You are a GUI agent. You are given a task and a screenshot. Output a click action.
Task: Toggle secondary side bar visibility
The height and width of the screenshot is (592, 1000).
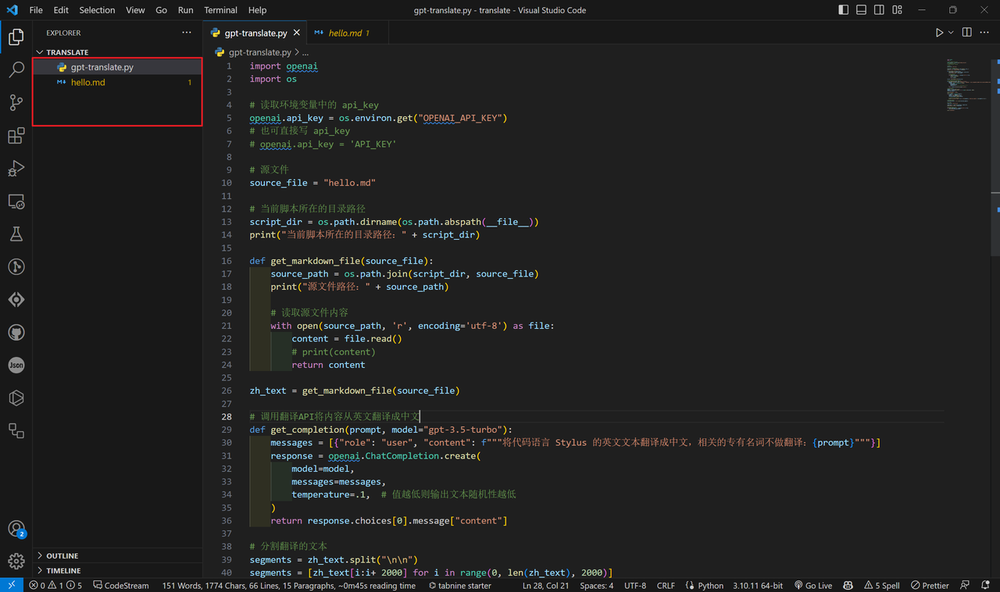881,10
